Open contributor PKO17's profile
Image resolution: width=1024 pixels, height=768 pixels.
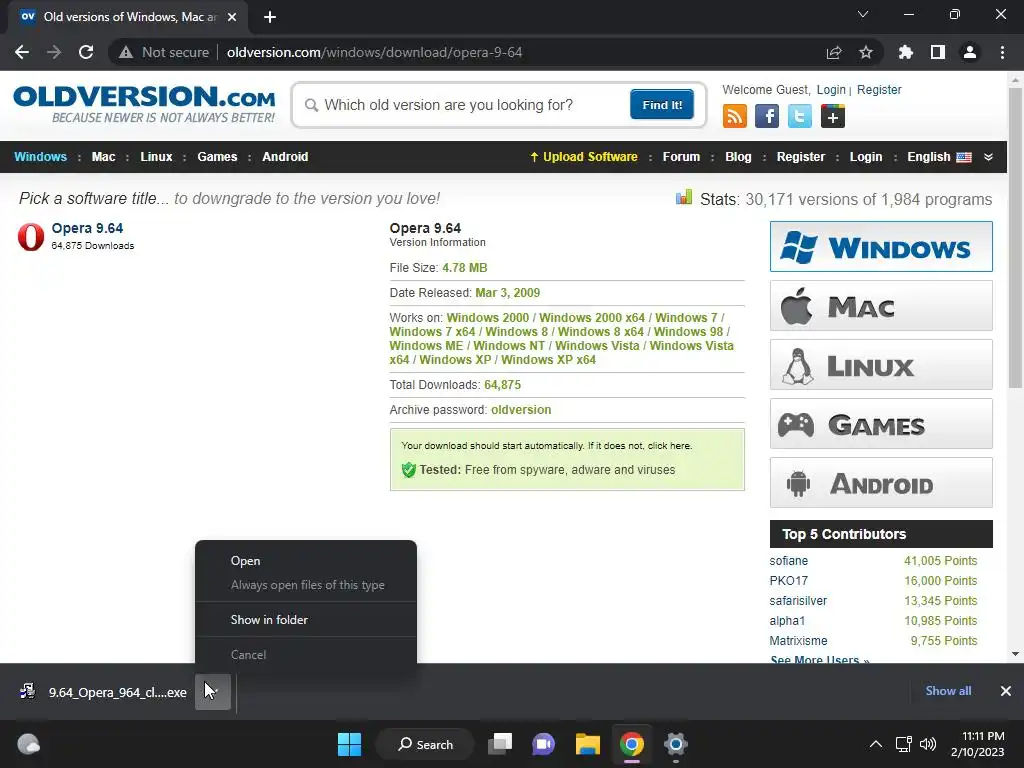[788, 581]
